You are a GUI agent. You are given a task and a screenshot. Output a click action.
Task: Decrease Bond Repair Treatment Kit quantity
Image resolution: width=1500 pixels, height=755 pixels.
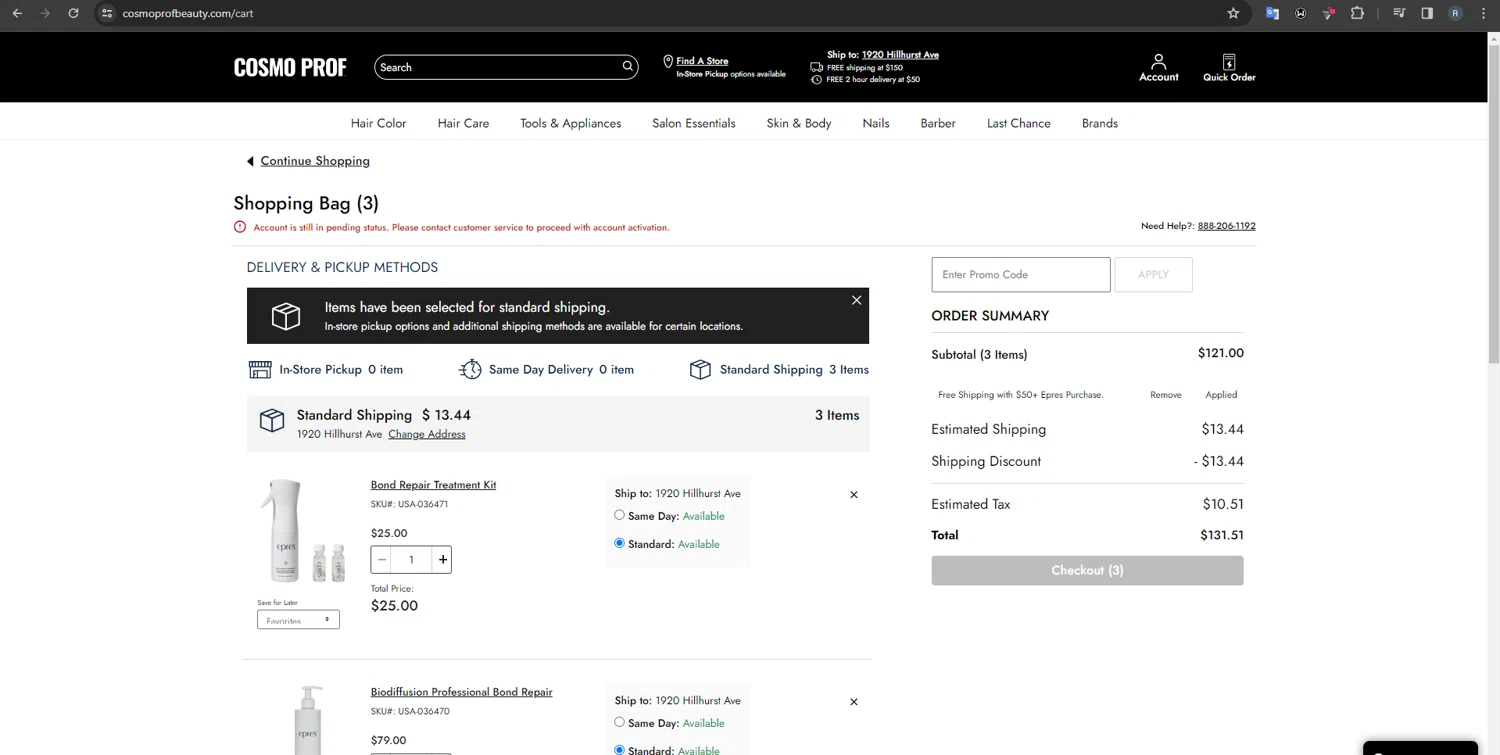[x=382, y=560]
